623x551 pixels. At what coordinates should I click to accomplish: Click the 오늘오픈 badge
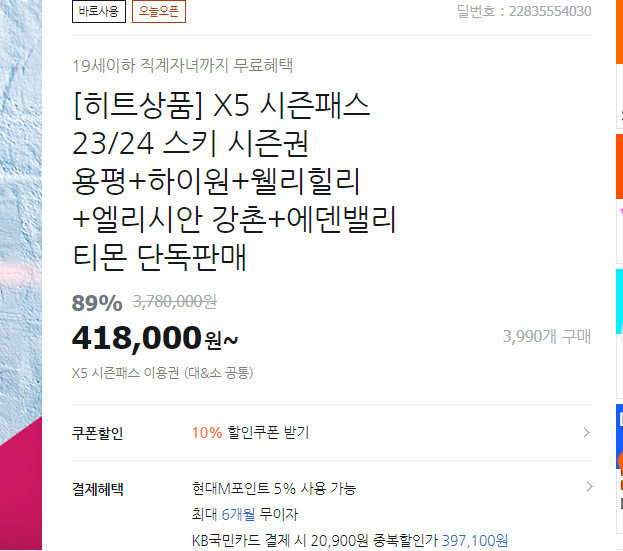pyautogui.click(x=159, y=12)
